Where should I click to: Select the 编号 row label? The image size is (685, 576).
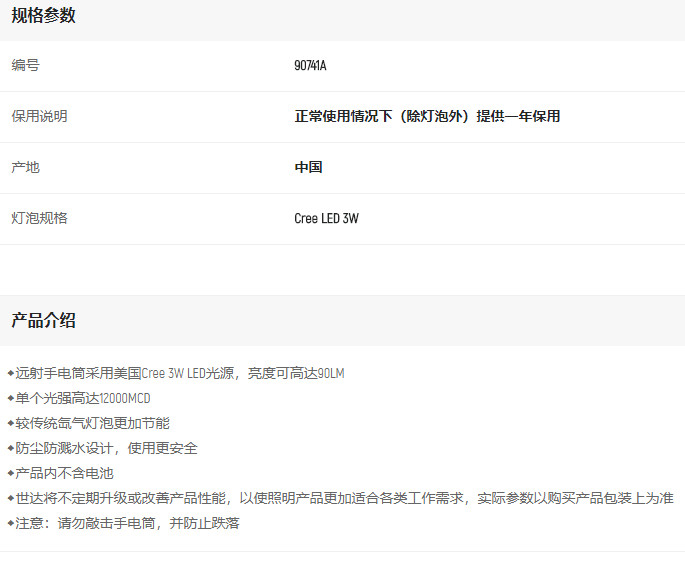tap(26, 66)
